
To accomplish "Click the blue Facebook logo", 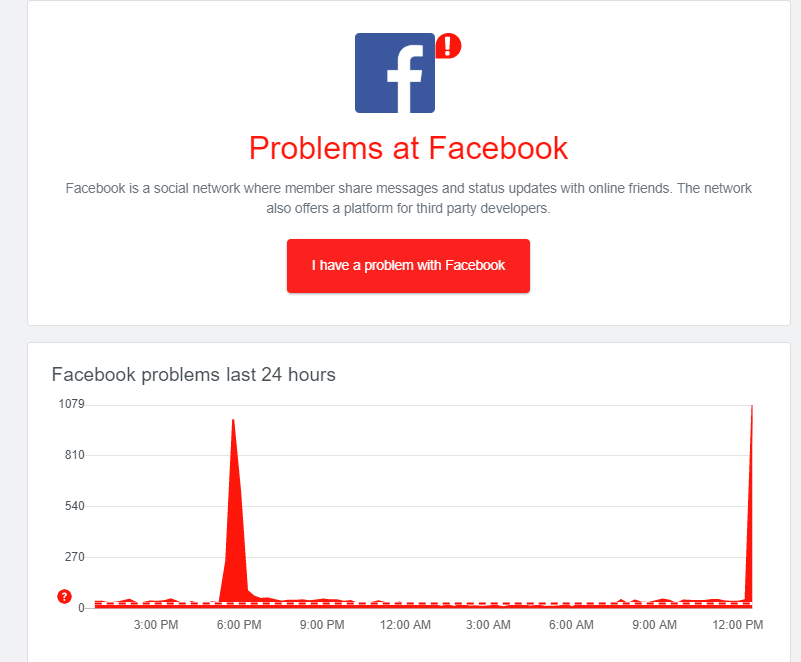I will coord(395,73).
